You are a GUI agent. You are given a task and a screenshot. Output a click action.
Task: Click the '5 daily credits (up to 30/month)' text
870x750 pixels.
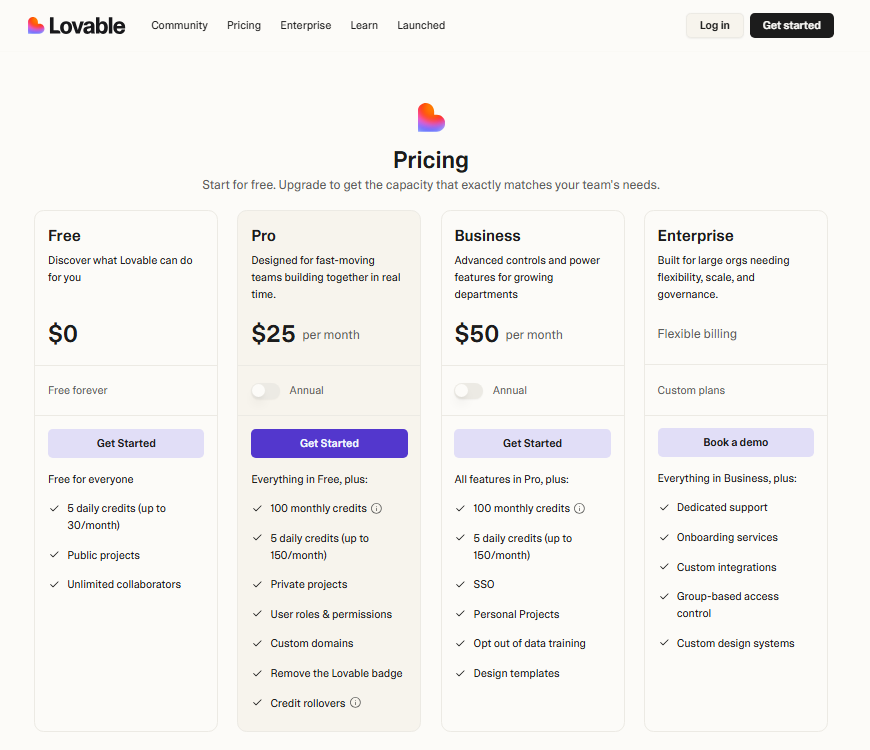coord(117,516)
